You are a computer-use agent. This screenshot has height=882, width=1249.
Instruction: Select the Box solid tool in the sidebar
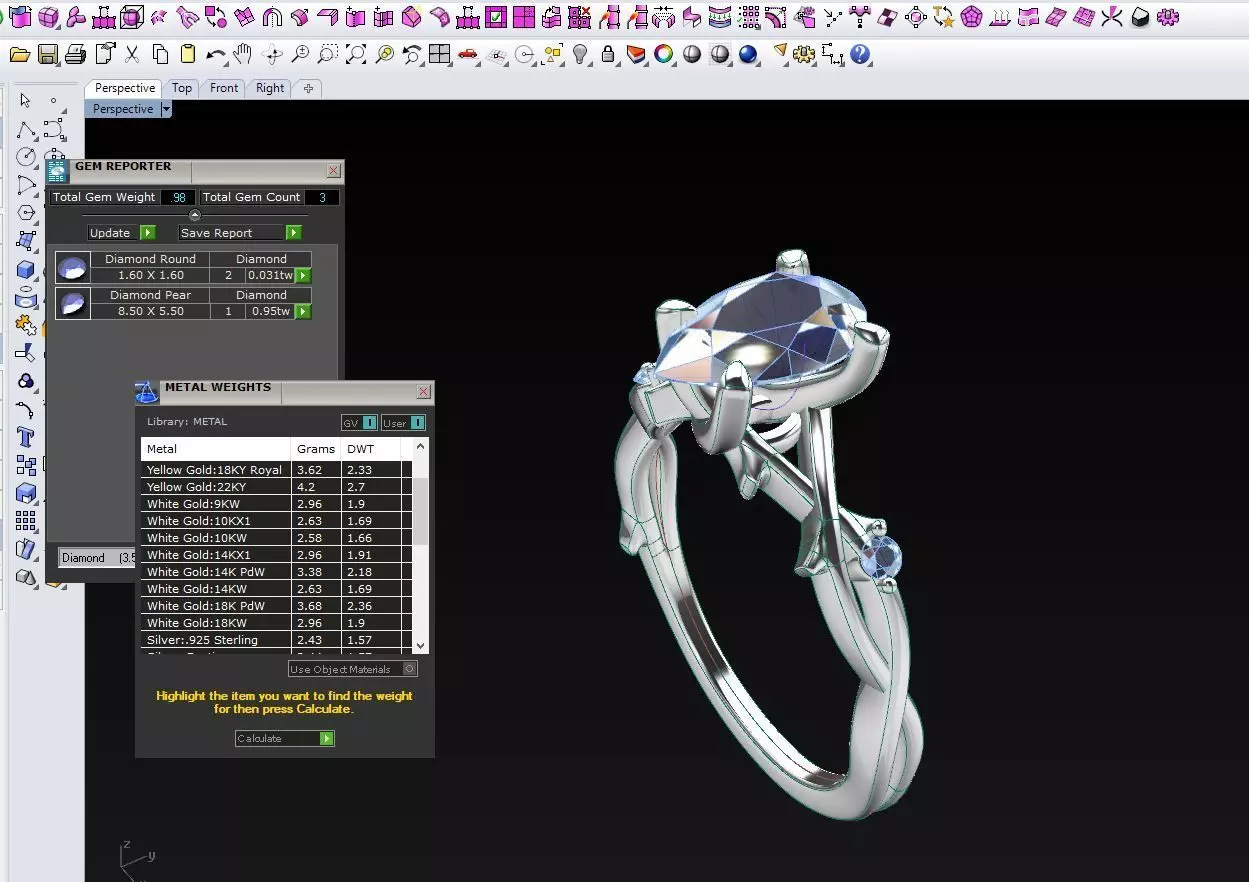(26, 269)
